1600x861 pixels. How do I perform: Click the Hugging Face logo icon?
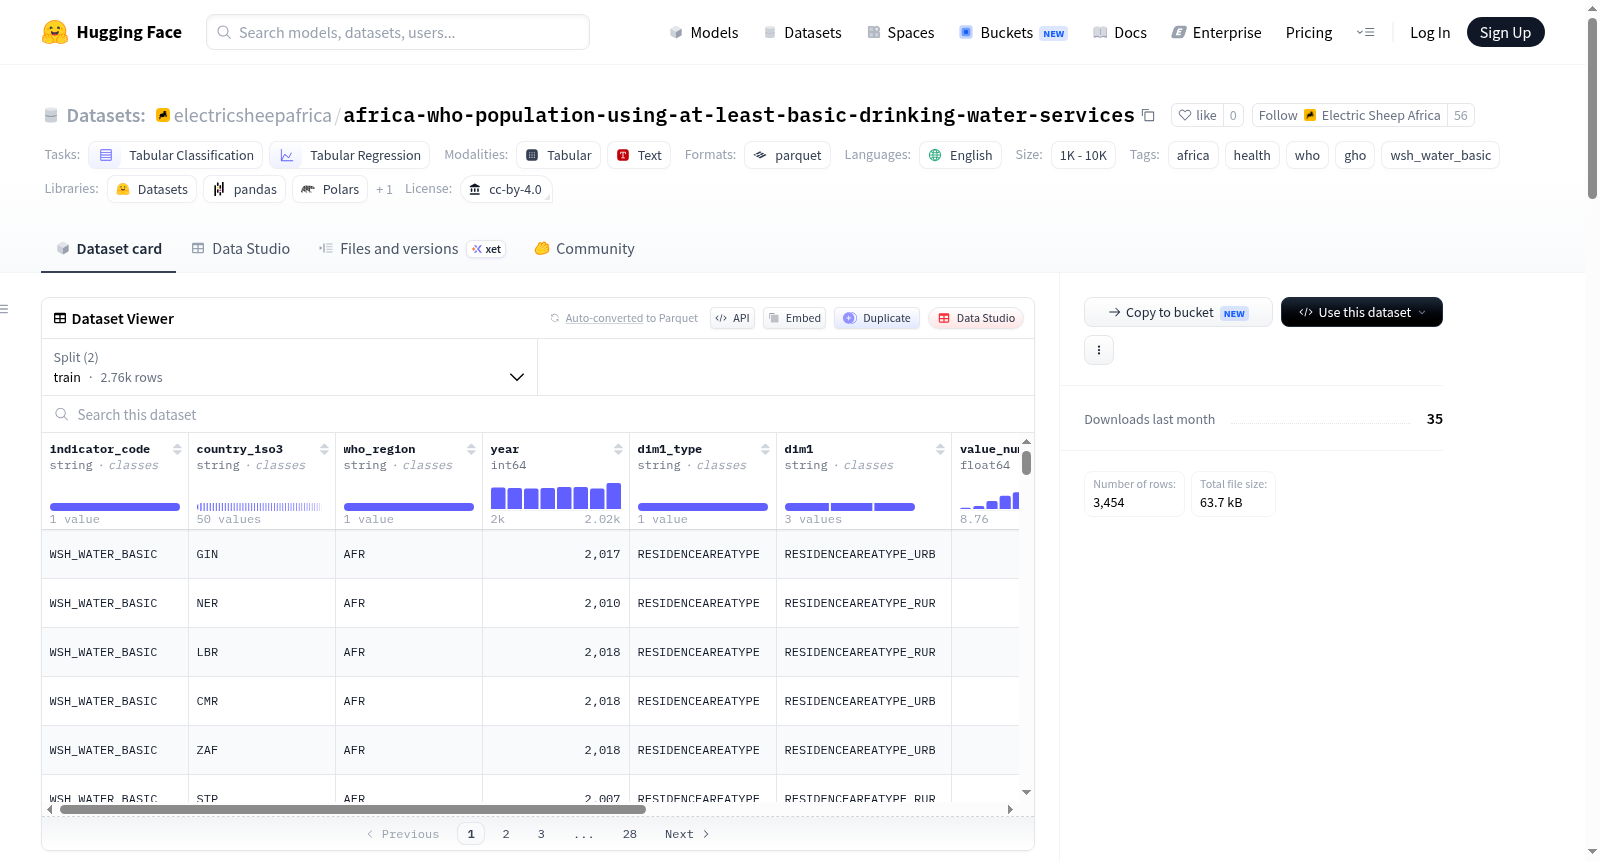[55, 32]
